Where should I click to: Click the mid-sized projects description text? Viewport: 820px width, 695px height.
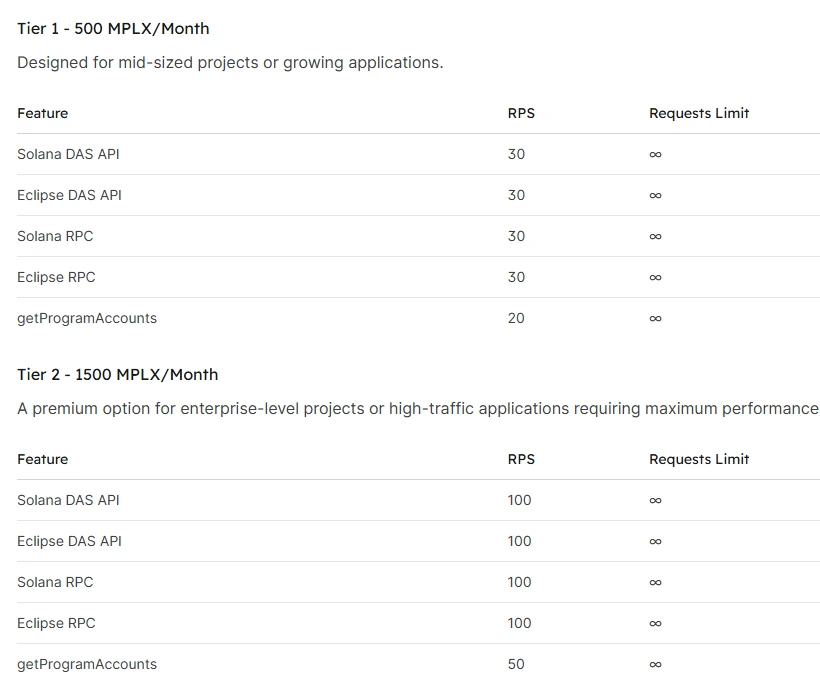(x=230, y=62)
